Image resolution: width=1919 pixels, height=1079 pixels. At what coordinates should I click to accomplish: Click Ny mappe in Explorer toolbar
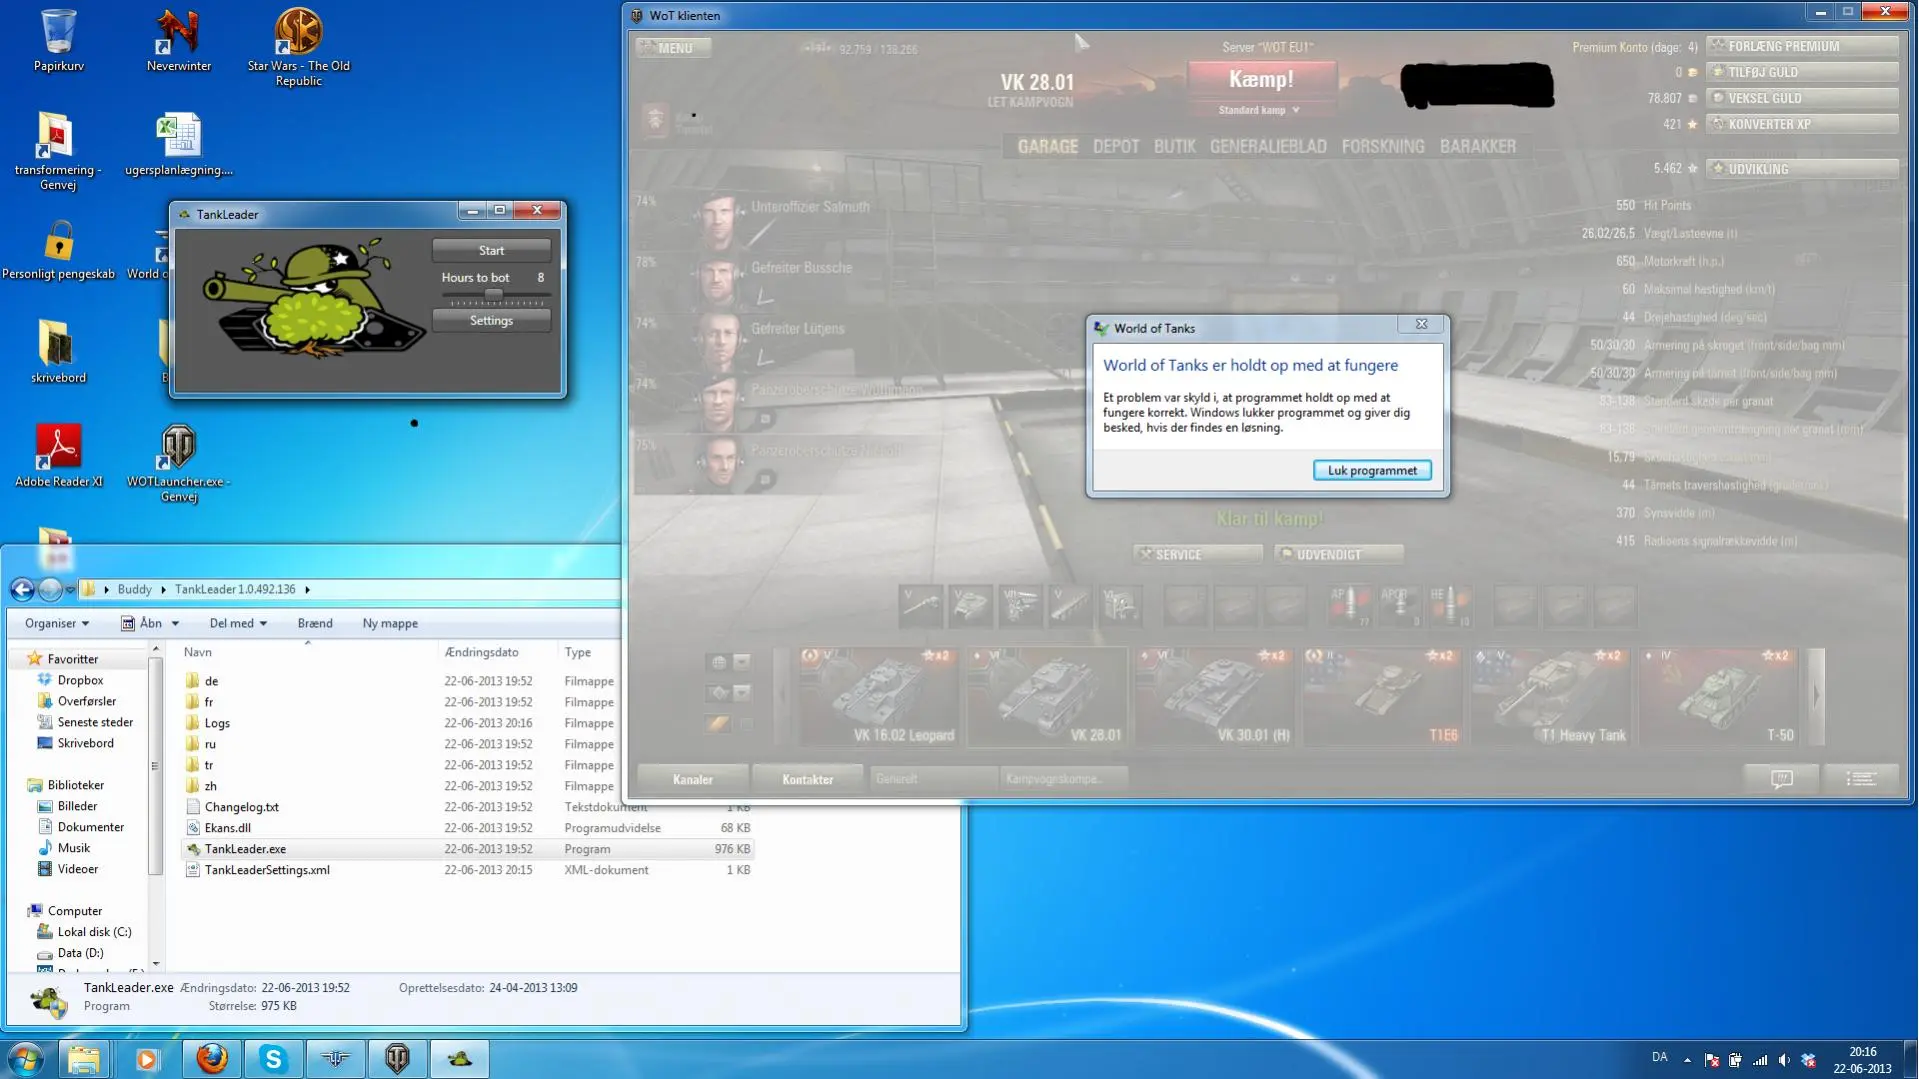390,623
